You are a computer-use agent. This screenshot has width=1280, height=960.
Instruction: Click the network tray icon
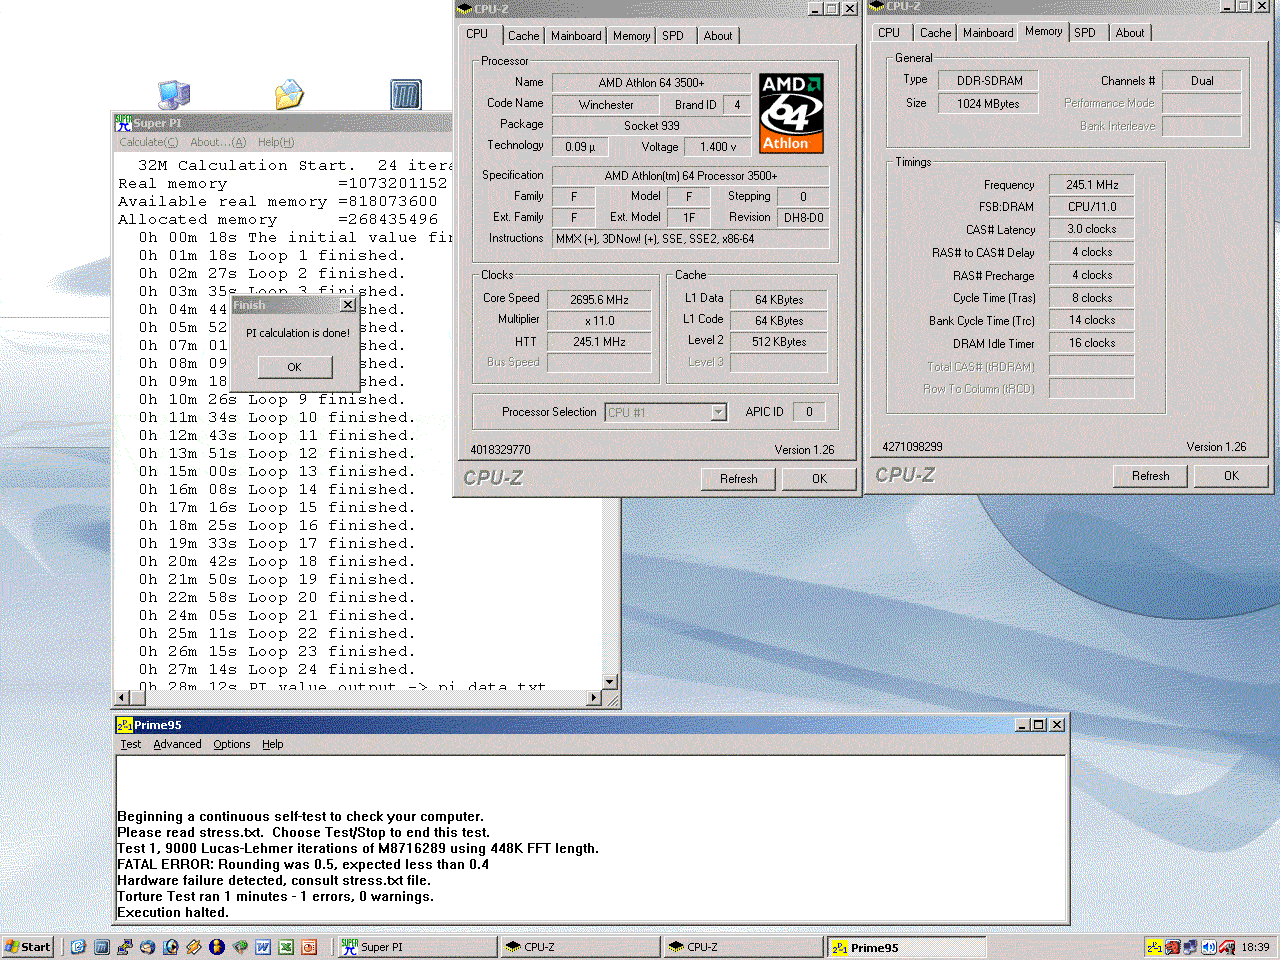(1190, 947)
